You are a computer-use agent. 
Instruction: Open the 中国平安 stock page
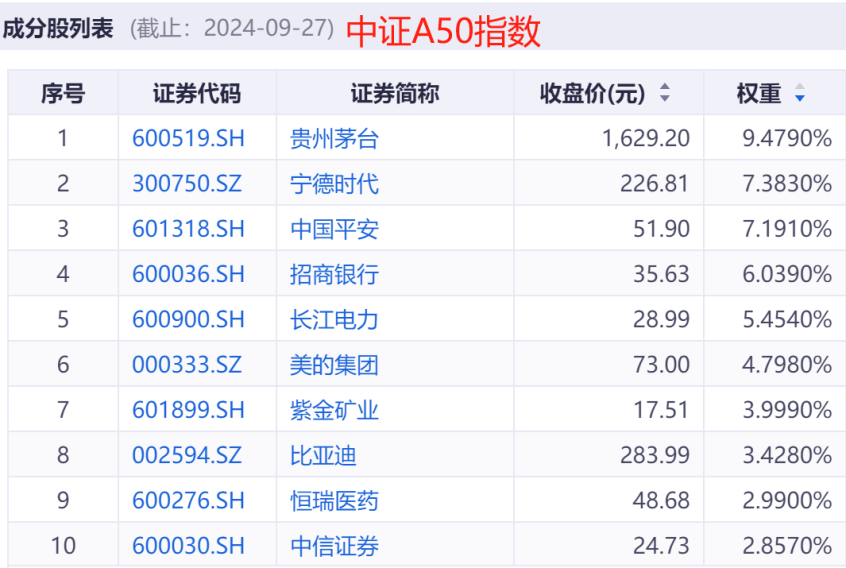(334, 229)
